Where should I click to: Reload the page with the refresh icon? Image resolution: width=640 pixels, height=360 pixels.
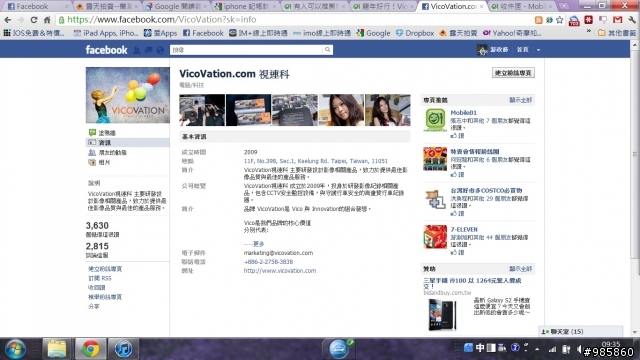pyautogui.click(x=33, y=20)
